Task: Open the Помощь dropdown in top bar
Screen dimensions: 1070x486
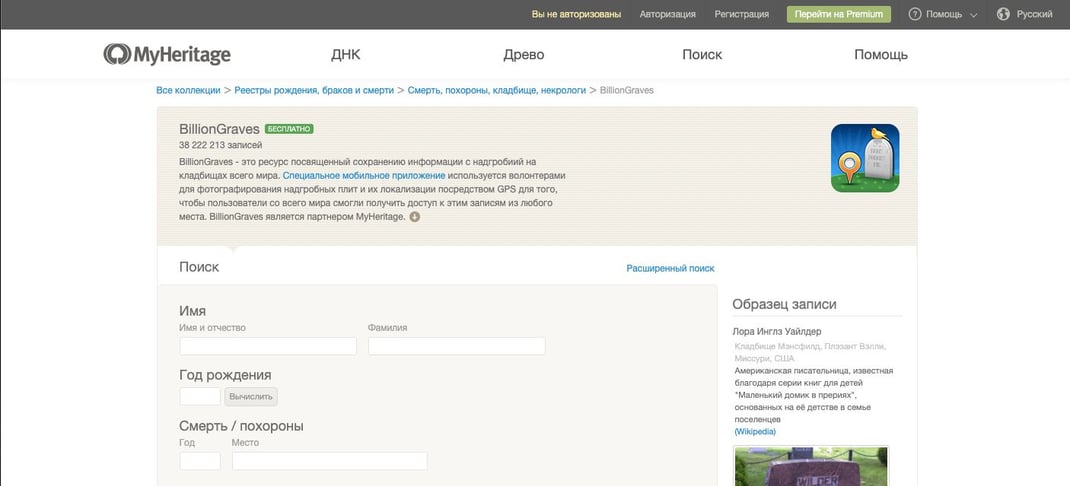Action: pyautogui.click(x=943, y=14)
